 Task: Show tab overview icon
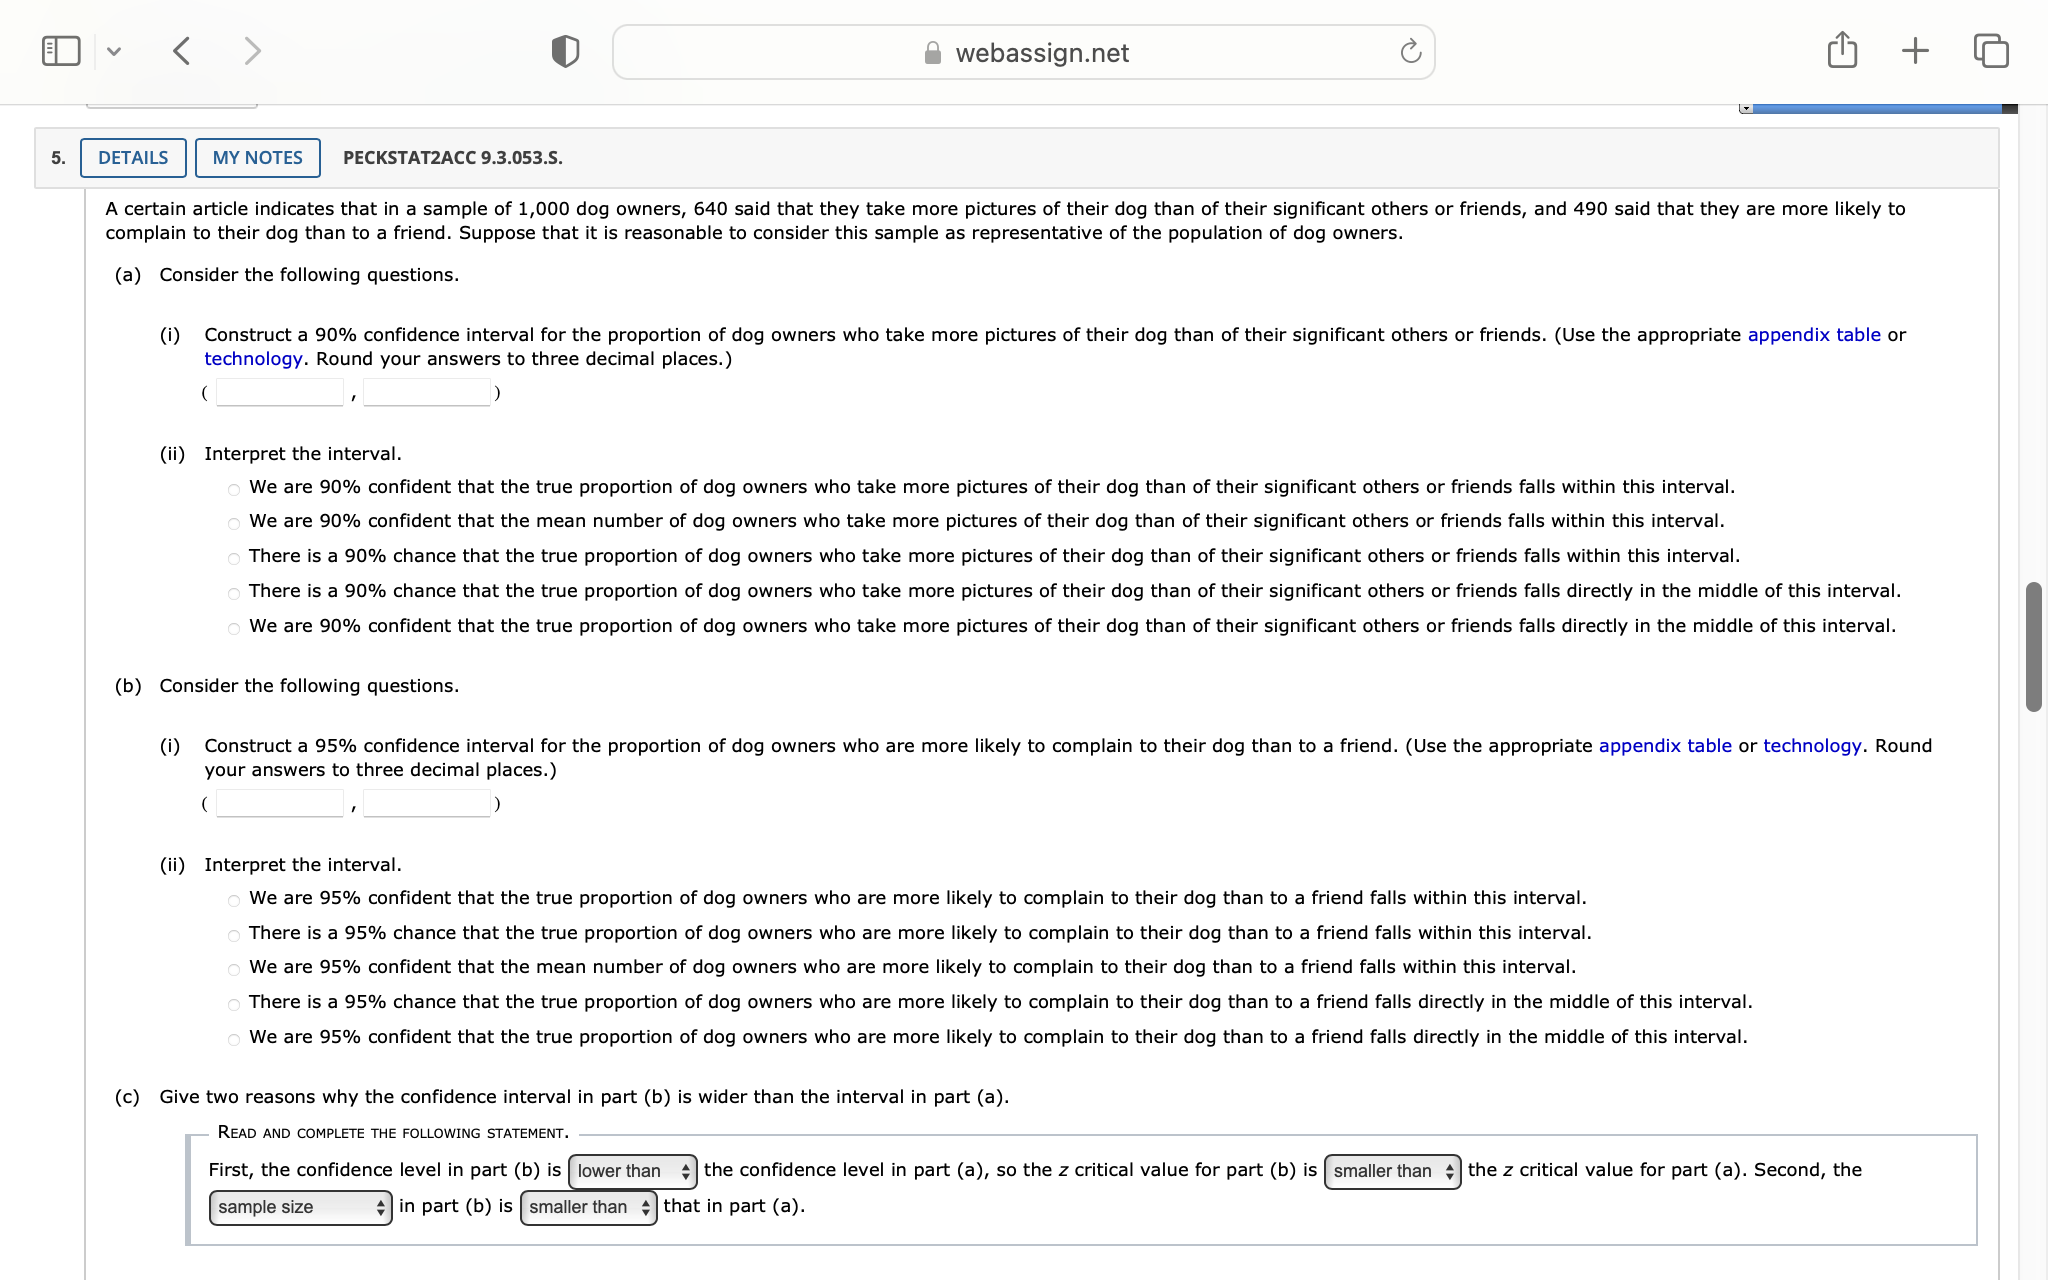click(x=1990, y=50)
